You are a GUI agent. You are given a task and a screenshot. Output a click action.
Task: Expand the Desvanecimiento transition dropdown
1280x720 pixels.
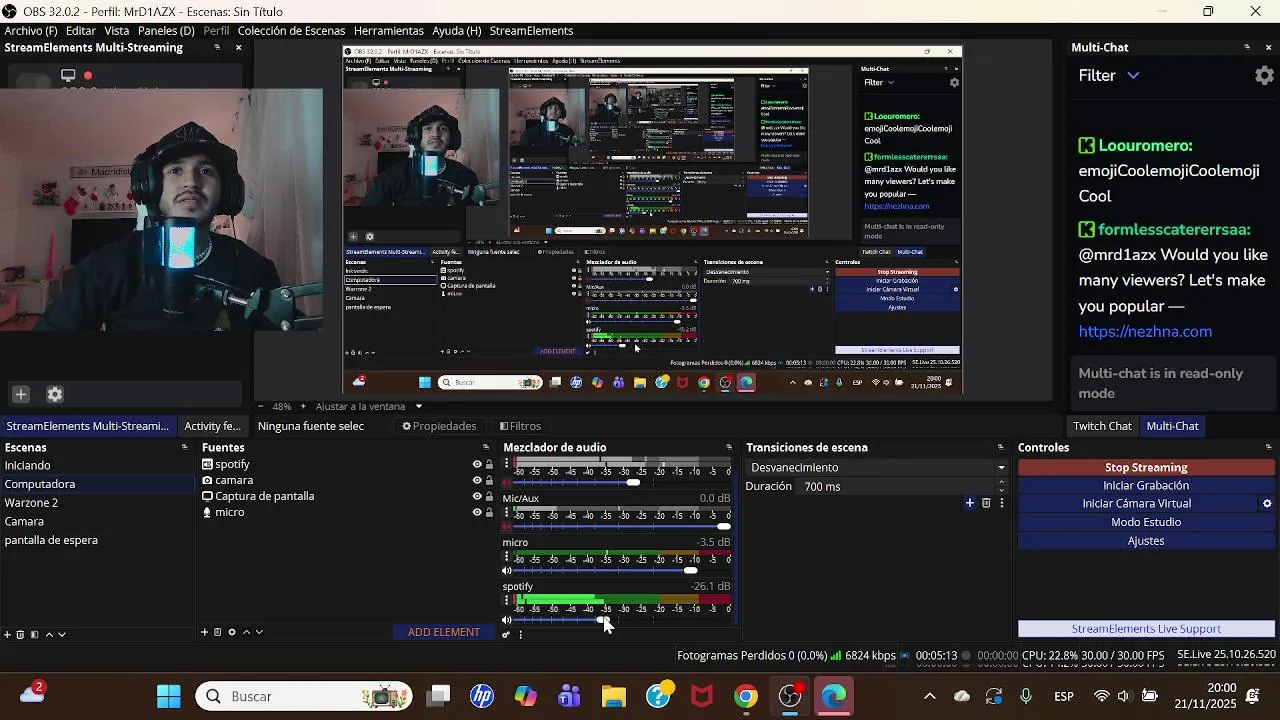coord(1001,468)
